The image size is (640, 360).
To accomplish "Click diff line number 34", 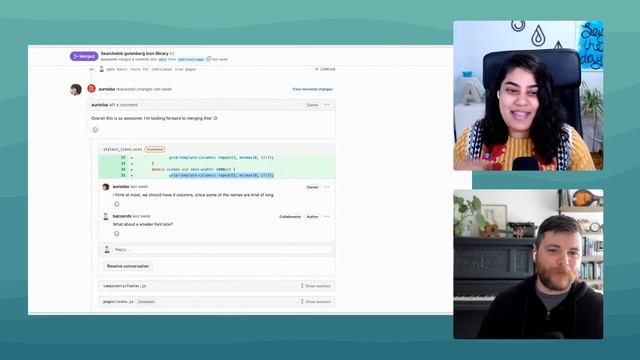I will point(123,169).
